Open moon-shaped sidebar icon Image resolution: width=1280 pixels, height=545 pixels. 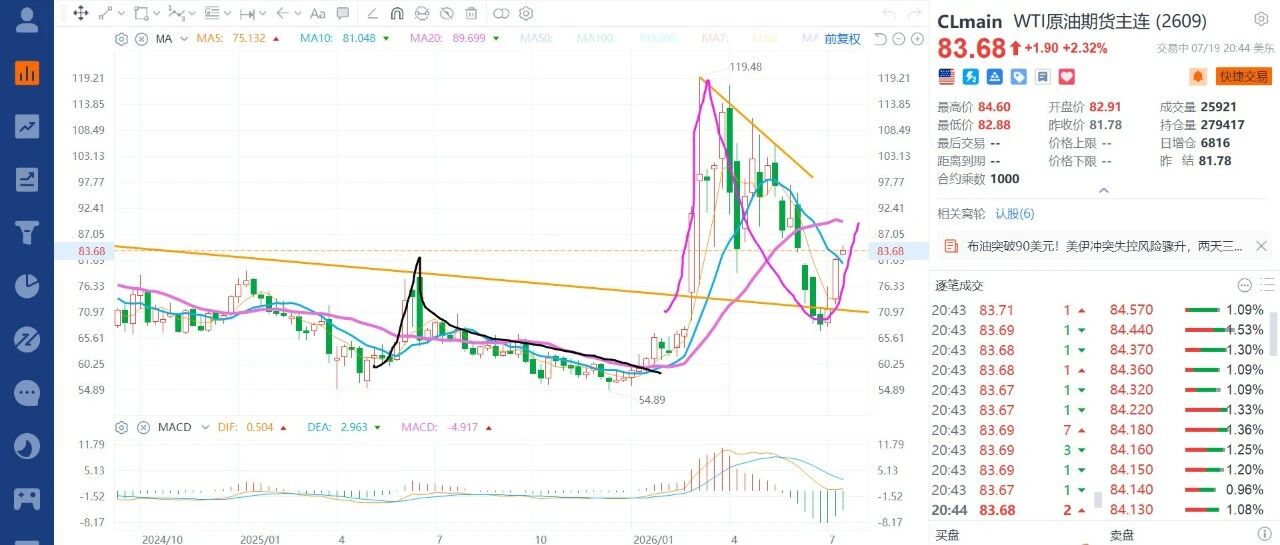pos(27,445)
